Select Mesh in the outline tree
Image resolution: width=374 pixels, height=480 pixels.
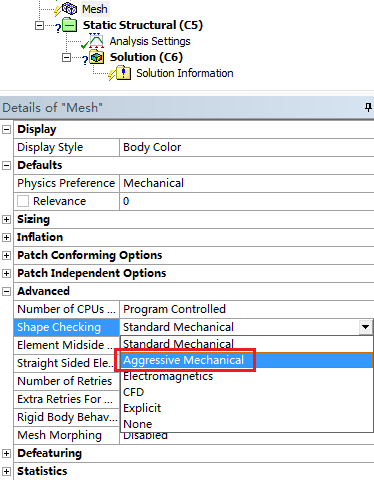[95, 9]
